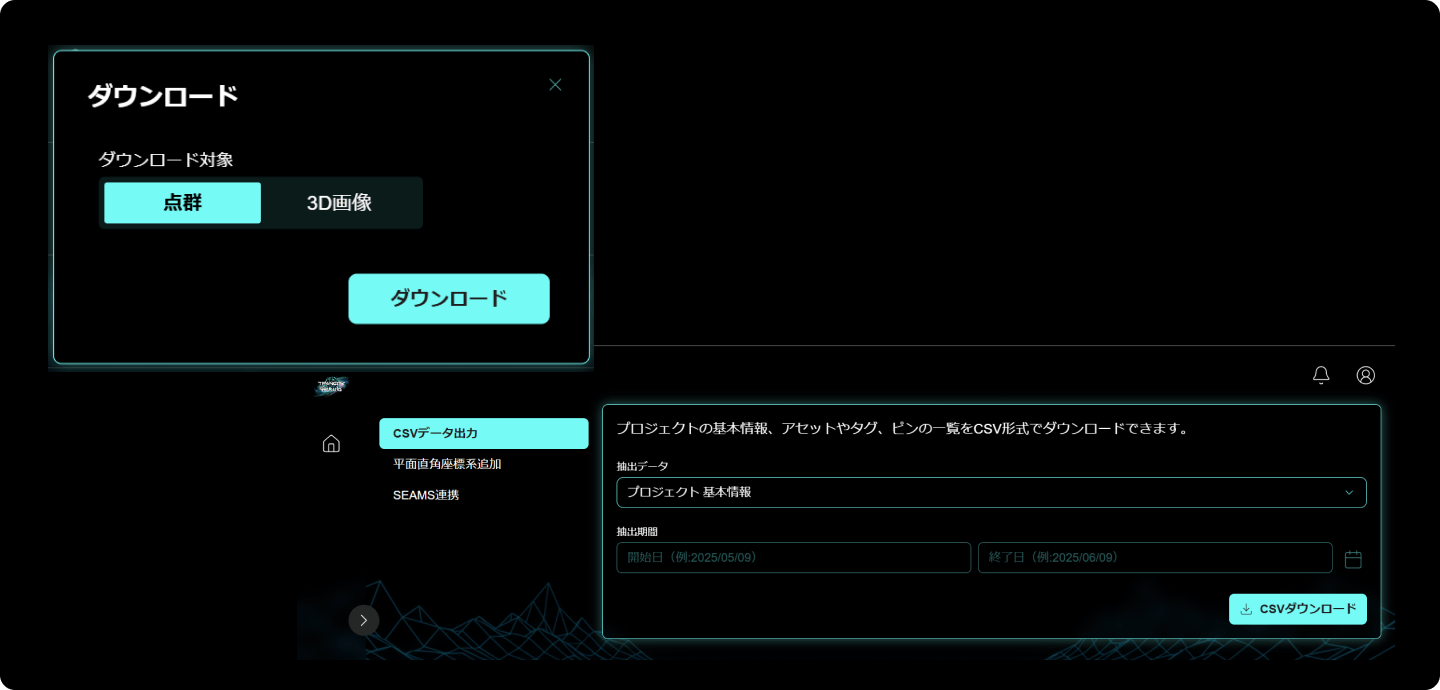Focus the 終了日 end date field
This screenshot has height=690, width=1440.
[x=1154, y=557]
